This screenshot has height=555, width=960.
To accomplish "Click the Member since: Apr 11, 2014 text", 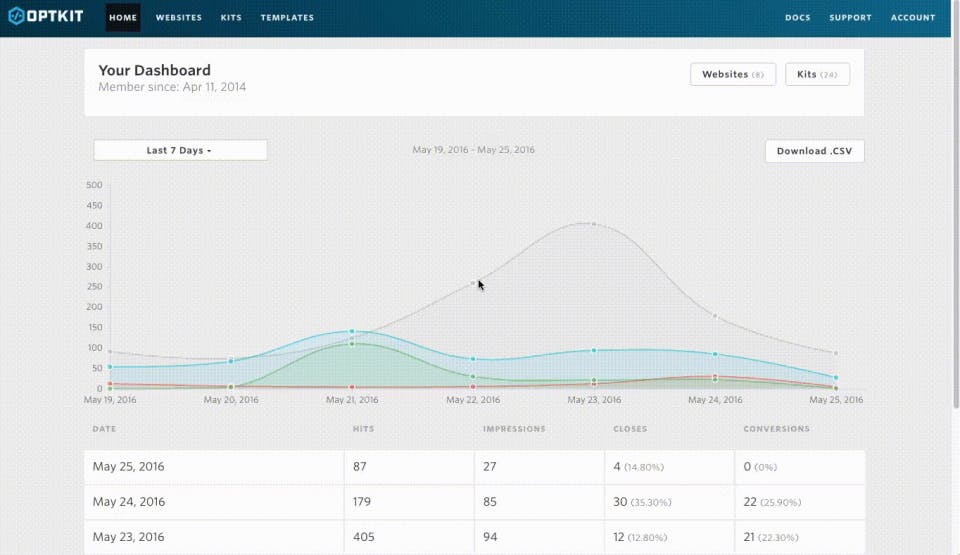I will pos(172,87).
